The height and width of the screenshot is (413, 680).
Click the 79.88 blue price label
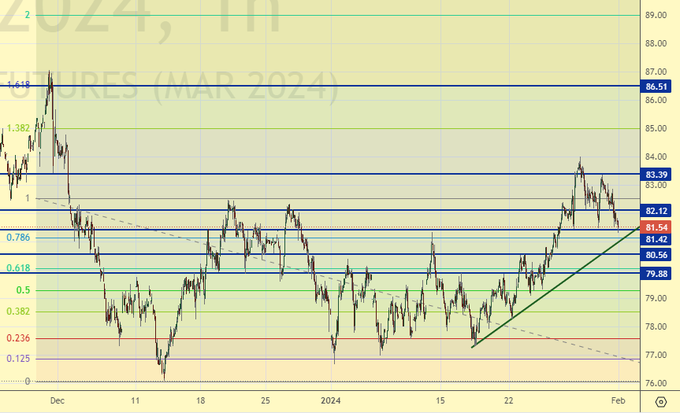pyautogui.click(x=656, y=274)
